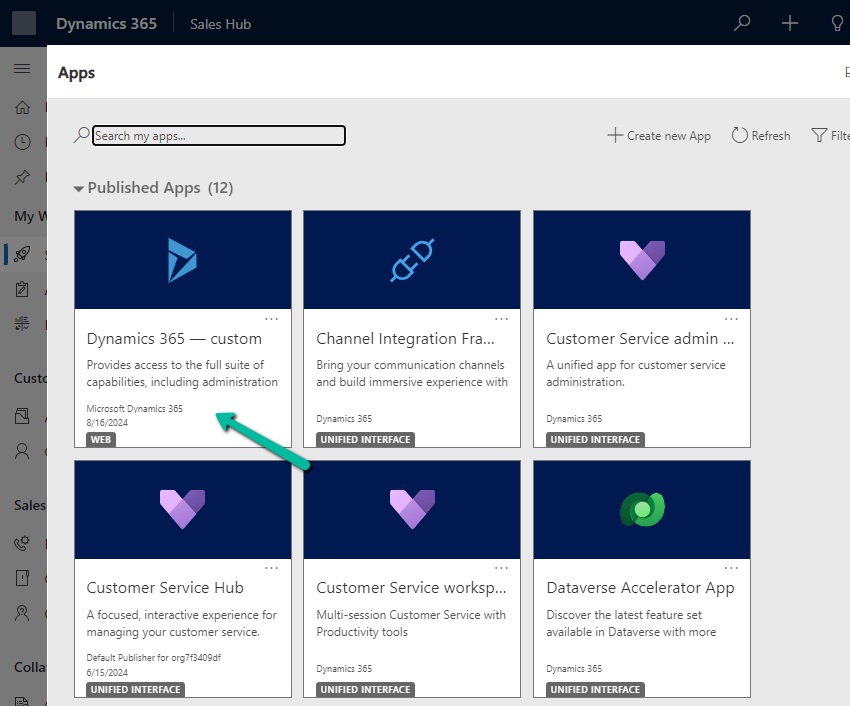Screen dimensions: 850x706
Task: Open Pinned pushpin icon in sidebar
Action: (22, 177)
